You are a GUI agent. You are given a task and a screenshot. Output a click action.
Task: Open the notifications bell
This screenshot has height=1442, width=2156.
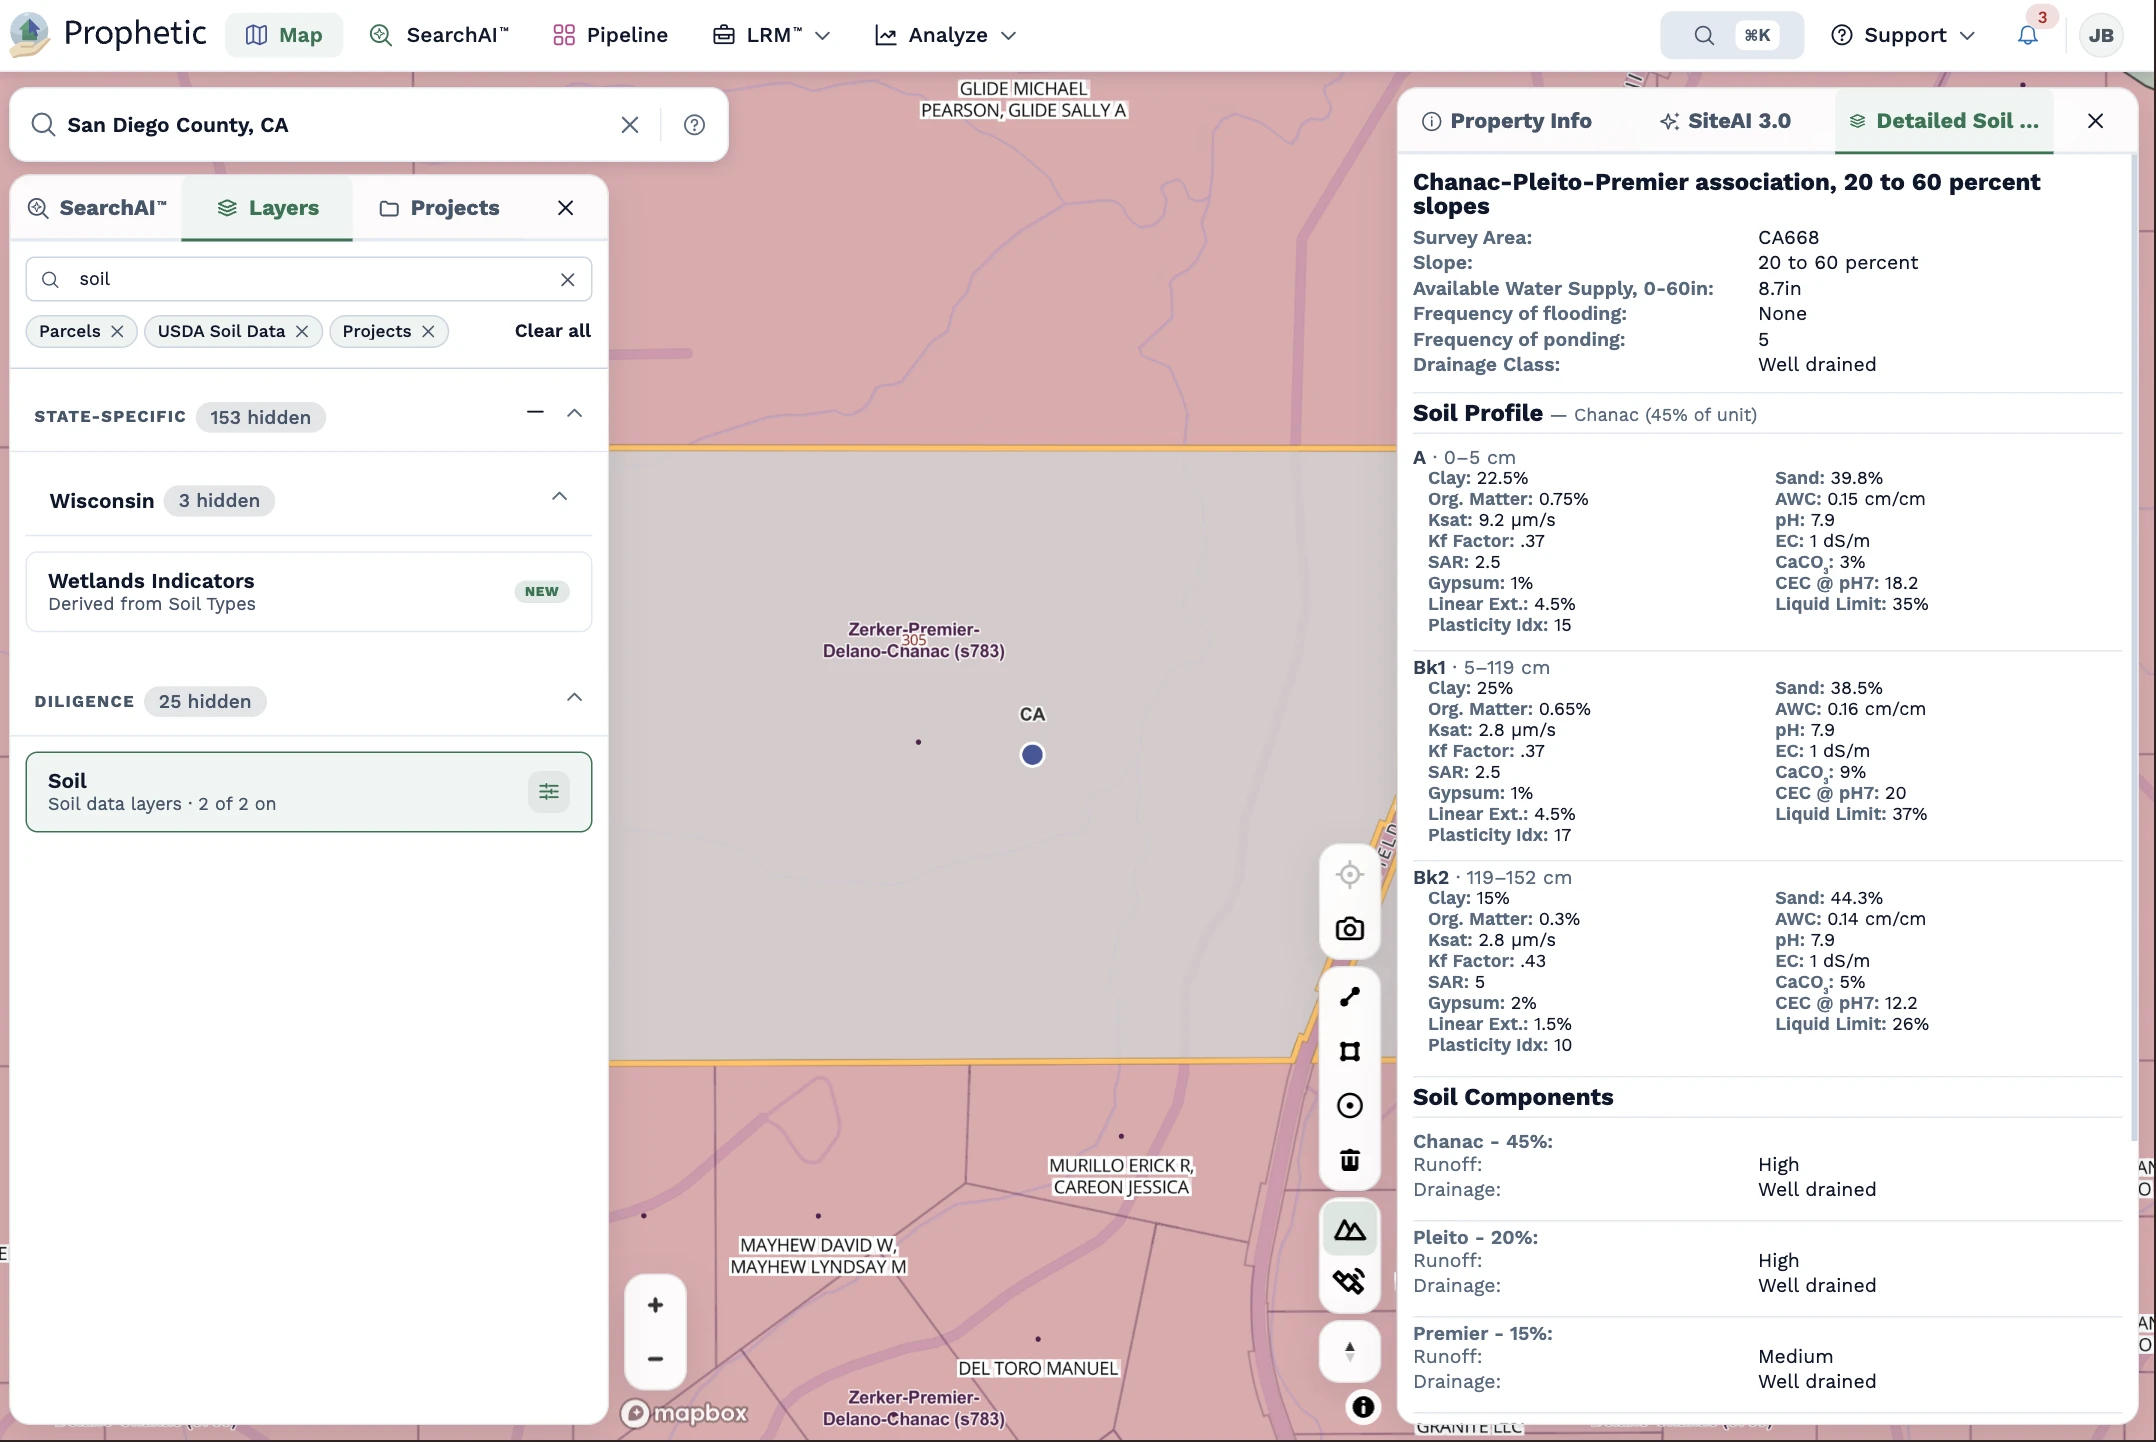click(2028, 35)
